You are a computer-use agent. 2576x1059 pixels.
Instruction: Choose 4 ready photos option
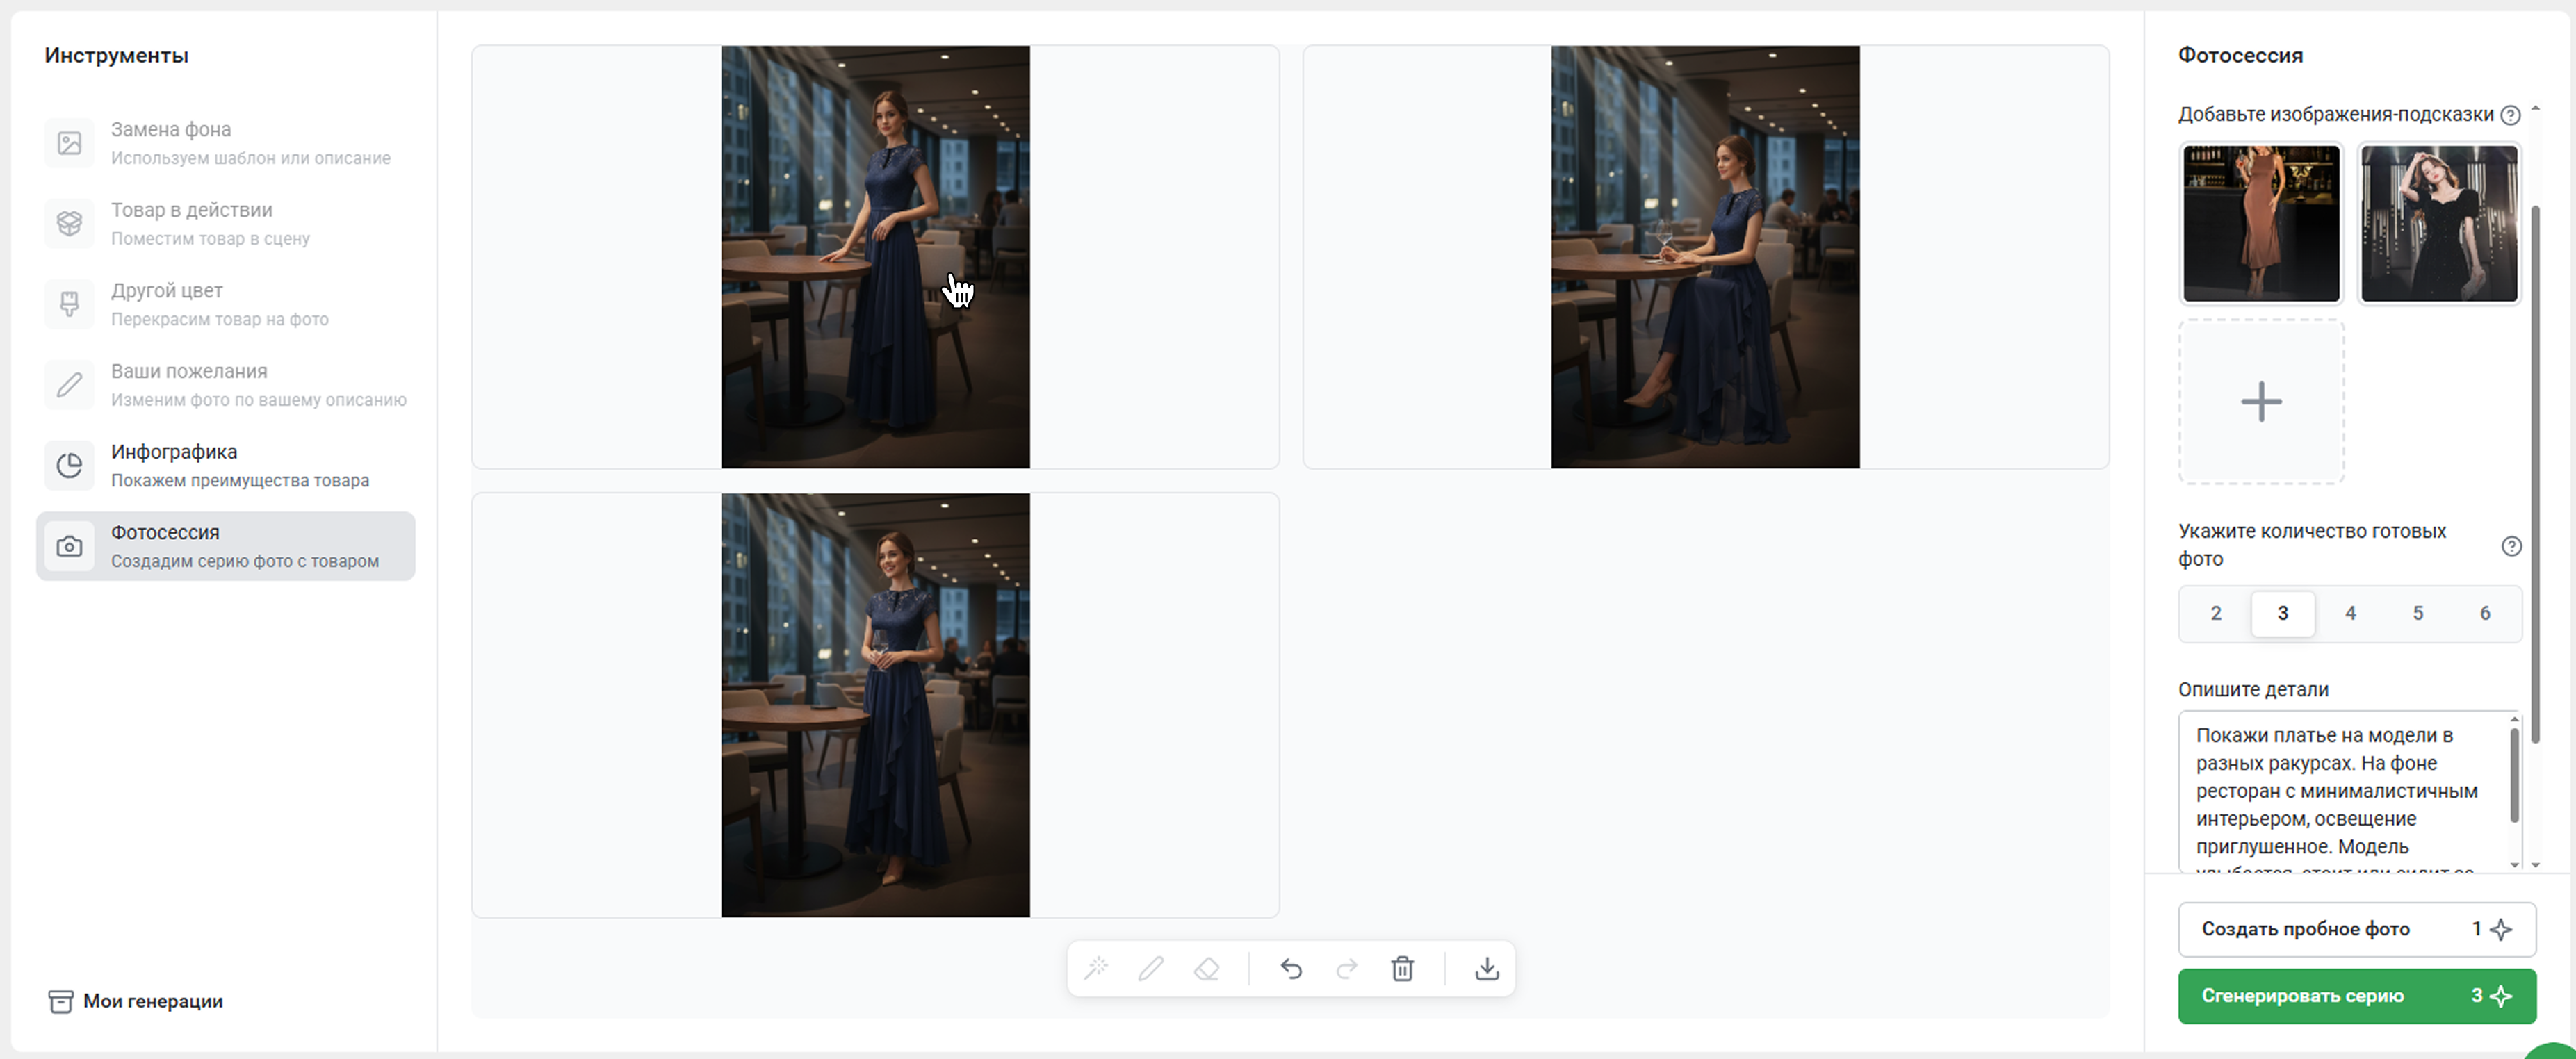coord(2350,613)
